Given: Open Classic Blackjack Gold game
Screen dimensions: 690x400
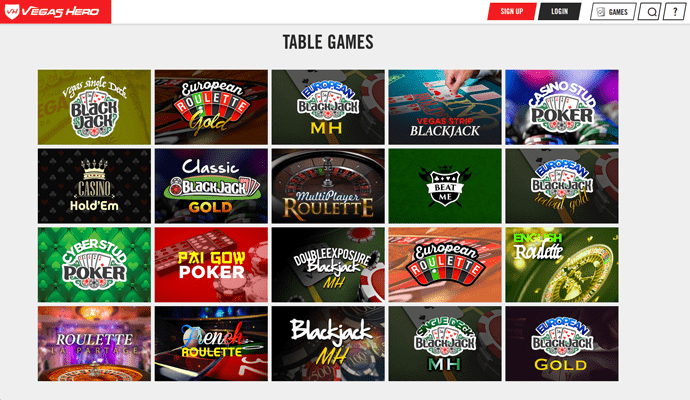Looking at the screenshot, I should point(211,186).
